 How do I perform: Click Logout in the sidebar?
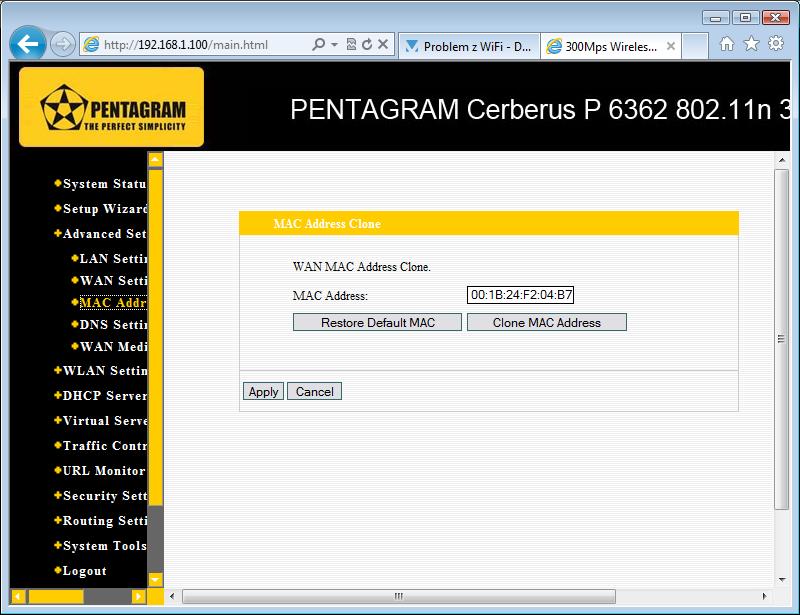point(84,571)
